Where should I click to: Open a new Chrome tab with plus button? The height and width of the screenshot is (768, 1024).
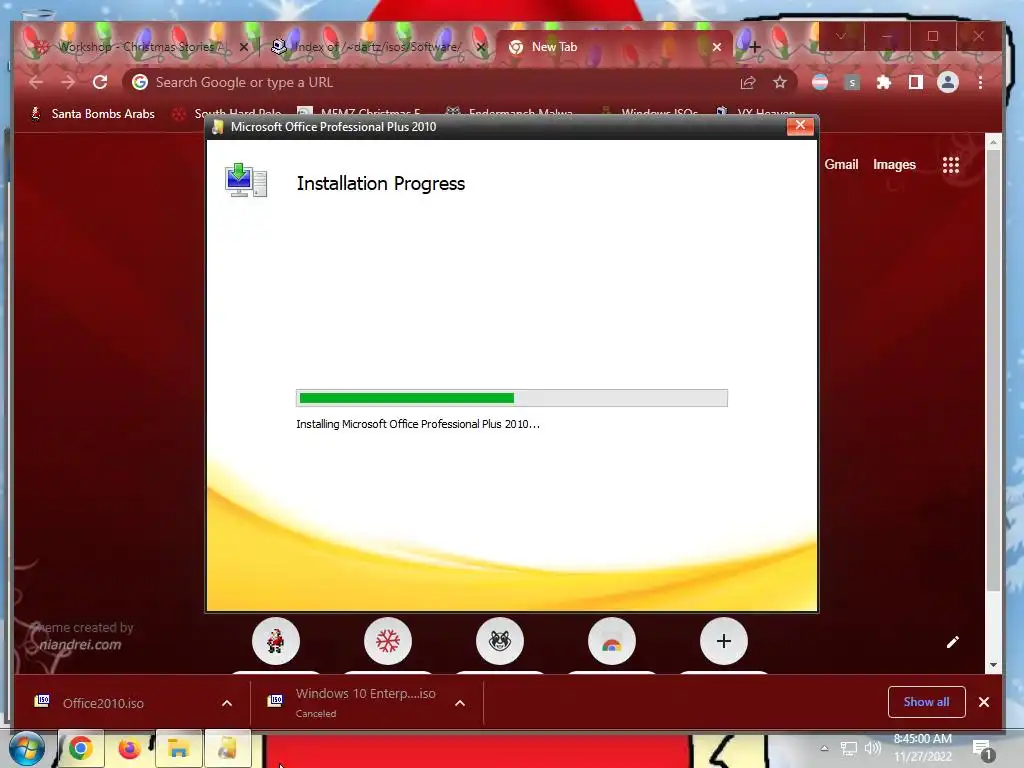pyautogui.click(x=754, y=47)
